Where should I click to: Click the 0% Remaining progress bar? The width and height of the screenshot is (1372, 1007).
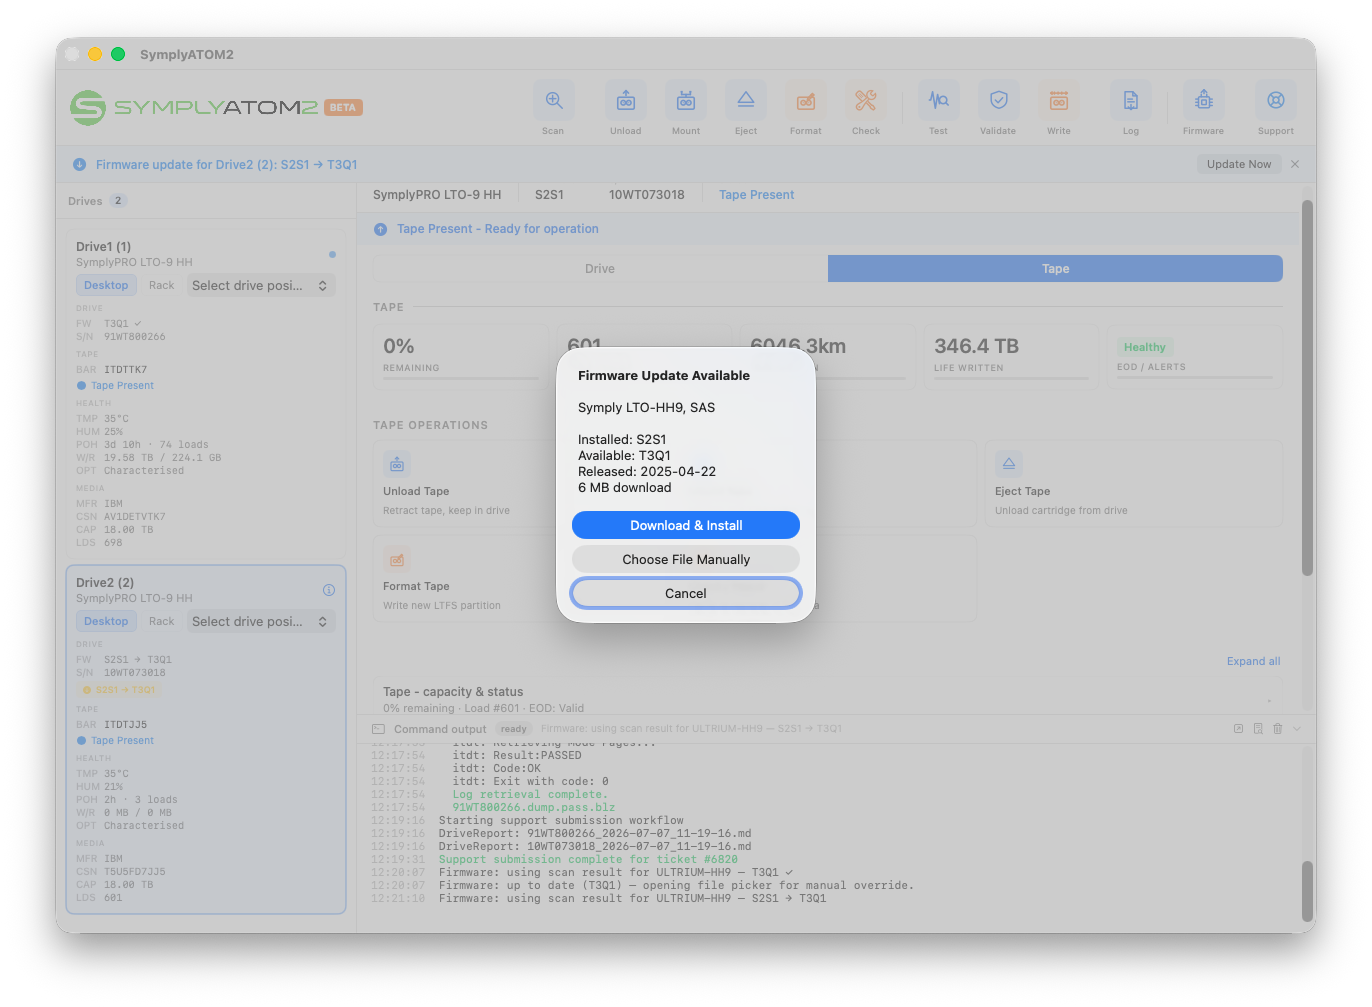(461, 378)
